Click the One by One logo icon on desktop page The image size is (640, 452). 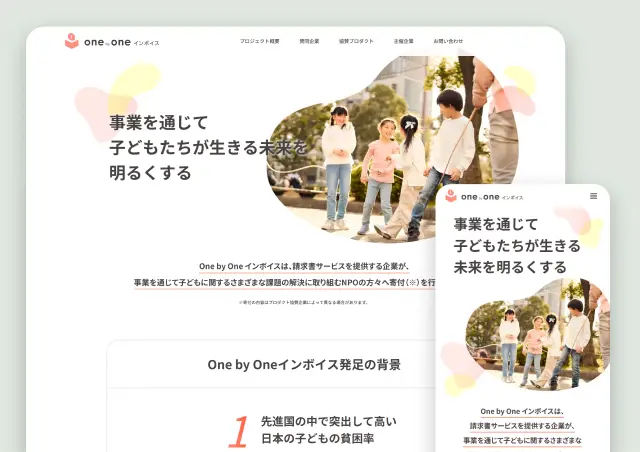71,41
